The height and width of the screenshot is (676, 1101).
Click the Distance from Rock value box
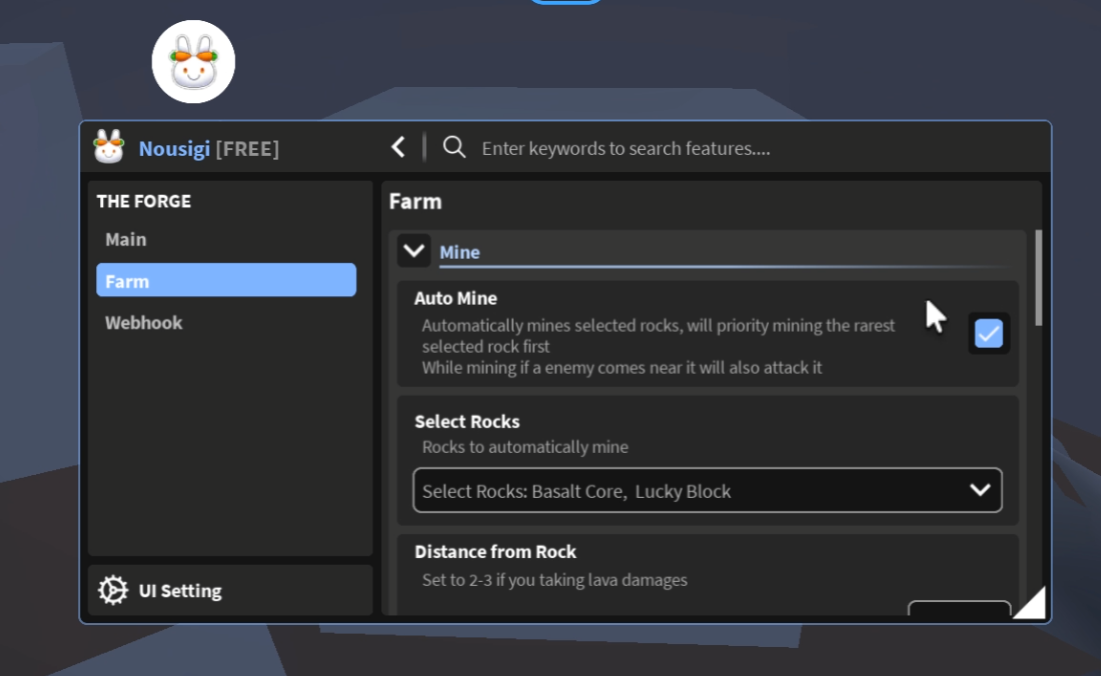959,608
